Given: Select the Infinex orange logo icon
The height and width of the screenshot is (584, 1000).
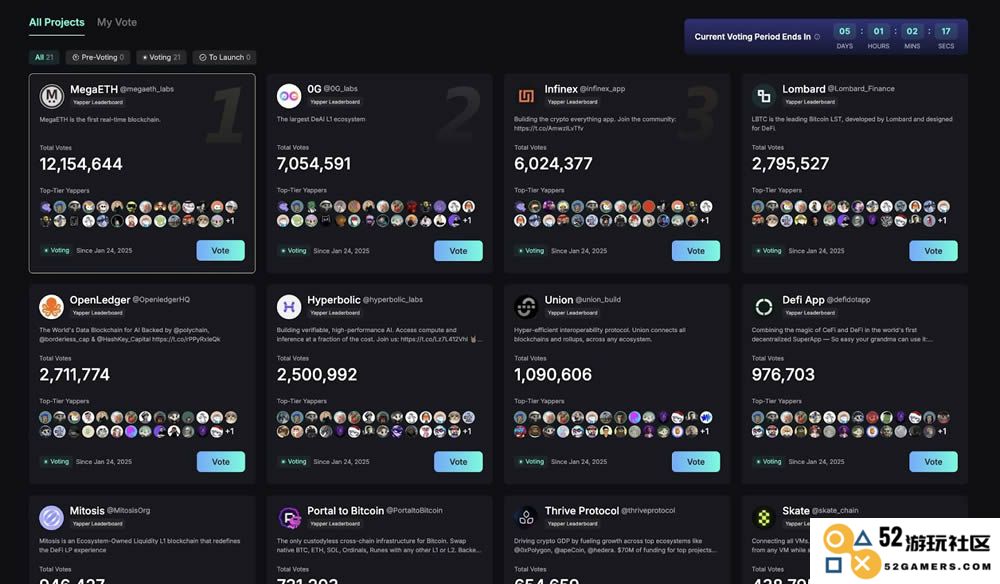Looking at the screenshot, I should point(526,96).
